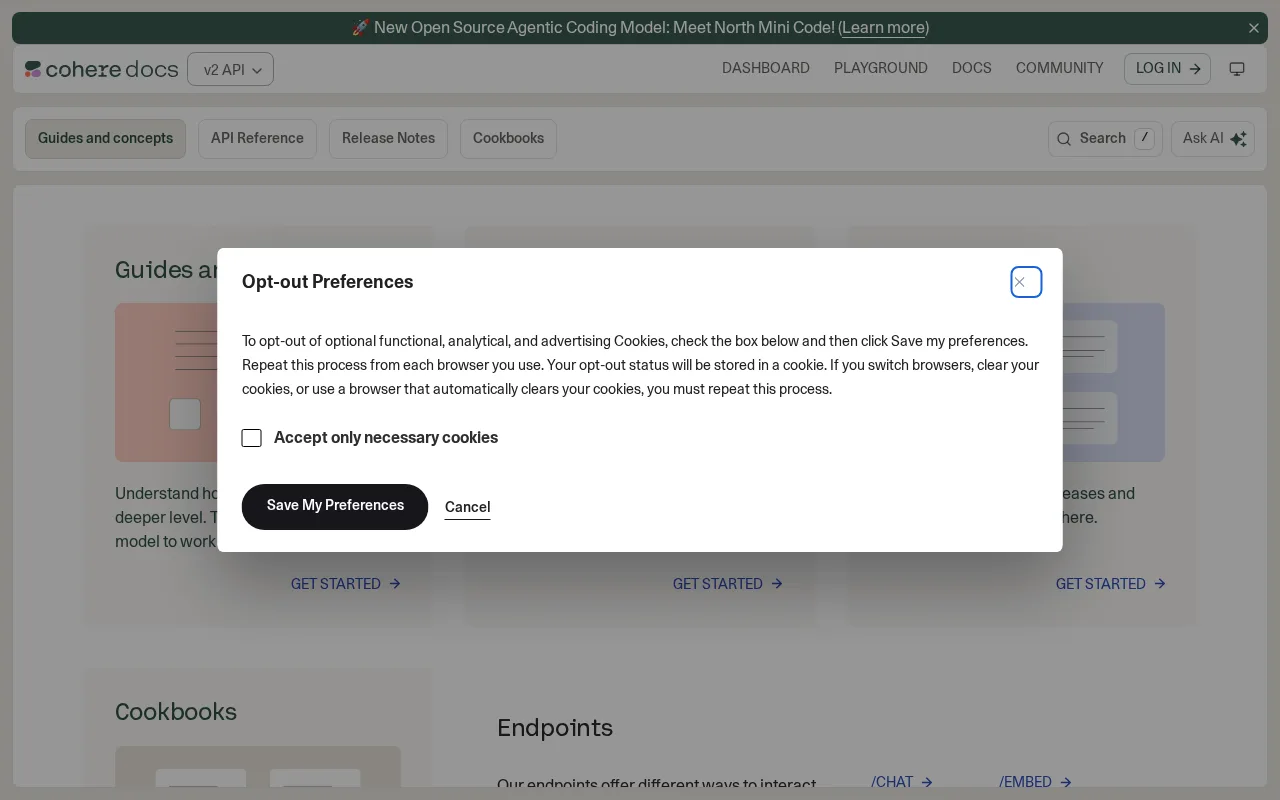The height and width of the screenshot is (800, 1280).
Task: Open the PLAYGROUND navigation link
Action: coord(881,68)
